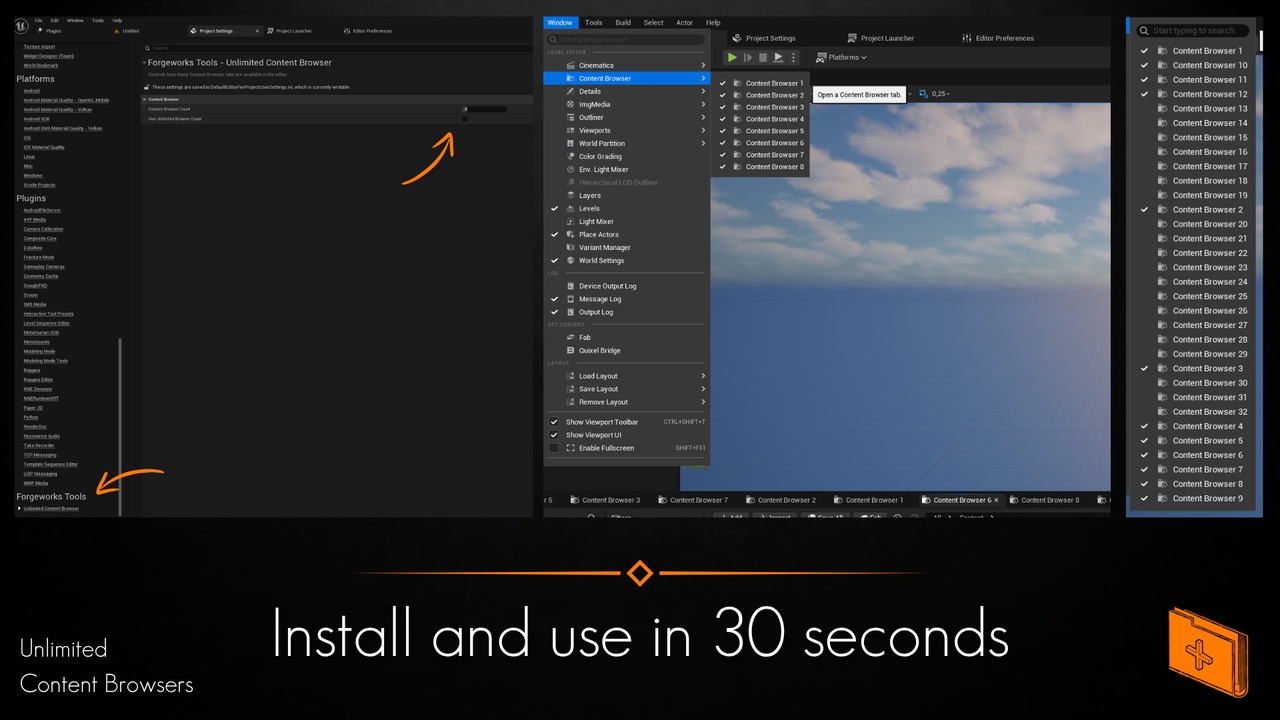The height and width of the screenshot is (720, 1280).
Task: Expand the ImgMedia submenu arrow
Action: click(x=703, y=104)
